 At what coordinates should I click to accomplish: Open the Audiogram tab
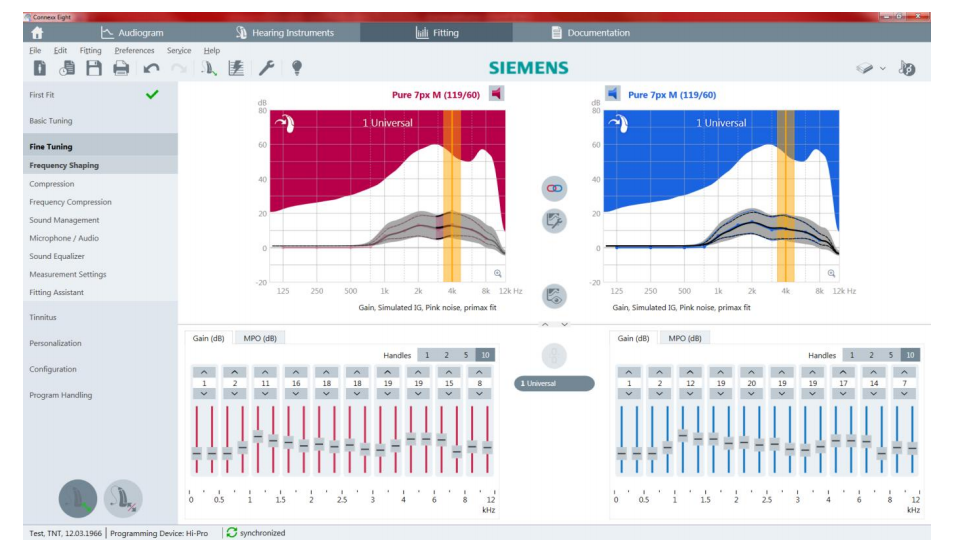pos(132,33)
